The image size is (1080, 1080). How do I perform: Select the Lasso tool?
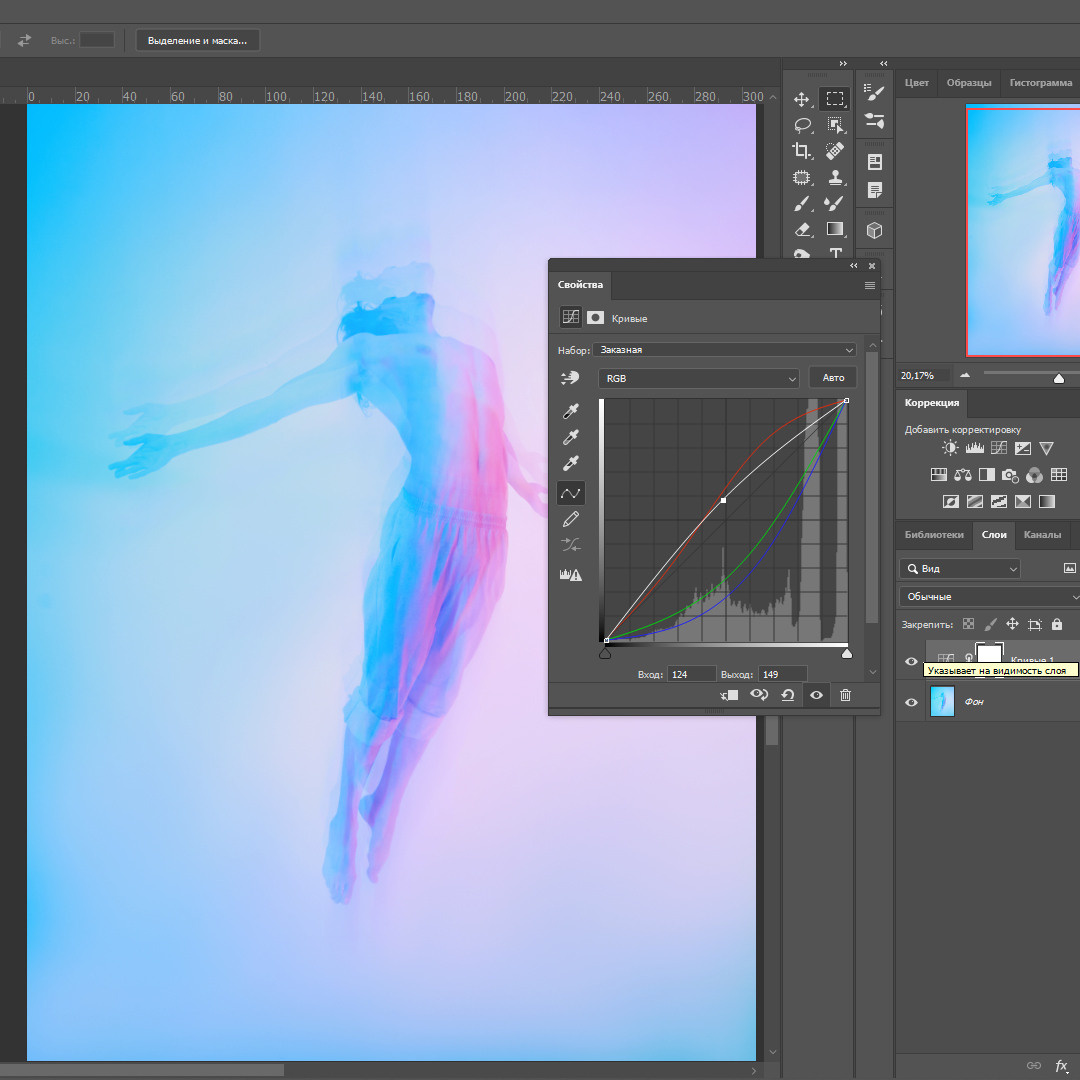801,125
